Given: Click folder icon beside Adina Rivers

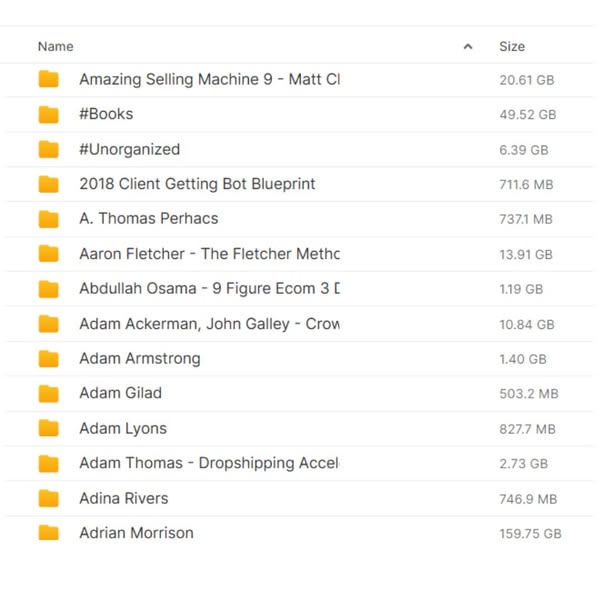Looking at the screenshot, I should 48,498.
